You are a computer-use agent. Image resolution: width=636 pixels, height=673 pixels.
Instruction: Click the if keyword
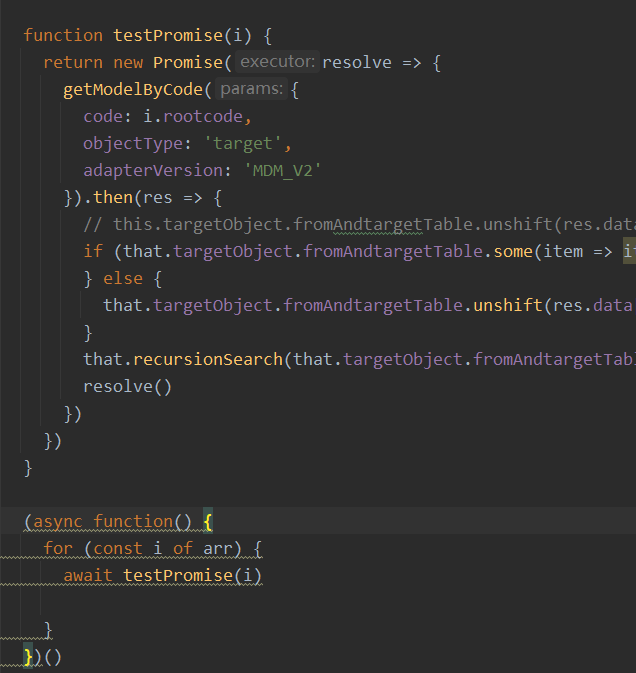pyautogui.click(x=93, y=252)
